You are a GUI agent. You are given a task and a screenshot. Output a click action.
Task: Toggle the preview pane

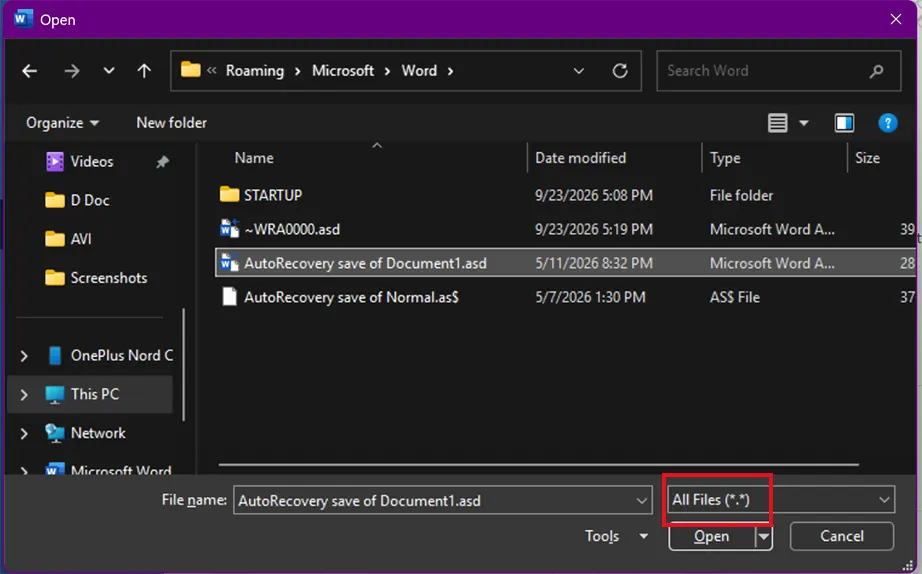844,123
